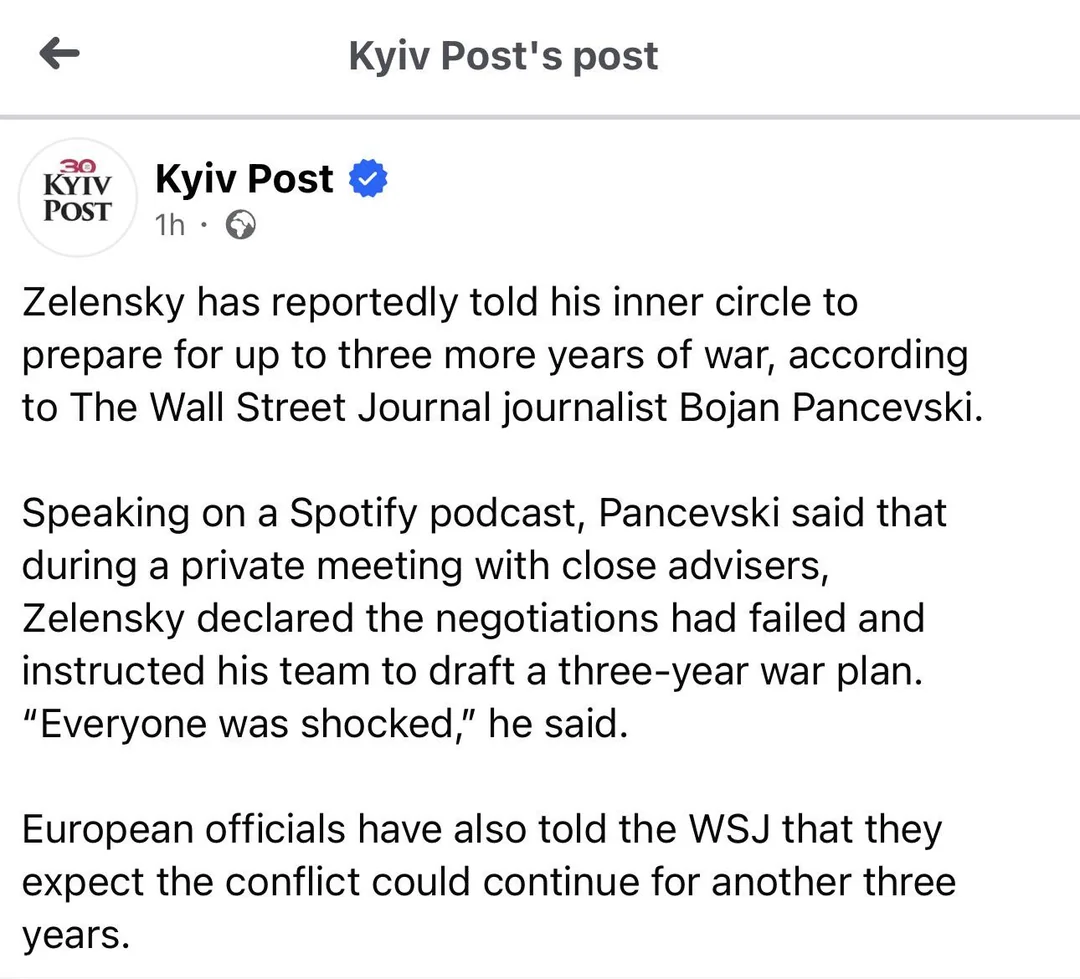Click the globe public audience icon

(241, 225)
